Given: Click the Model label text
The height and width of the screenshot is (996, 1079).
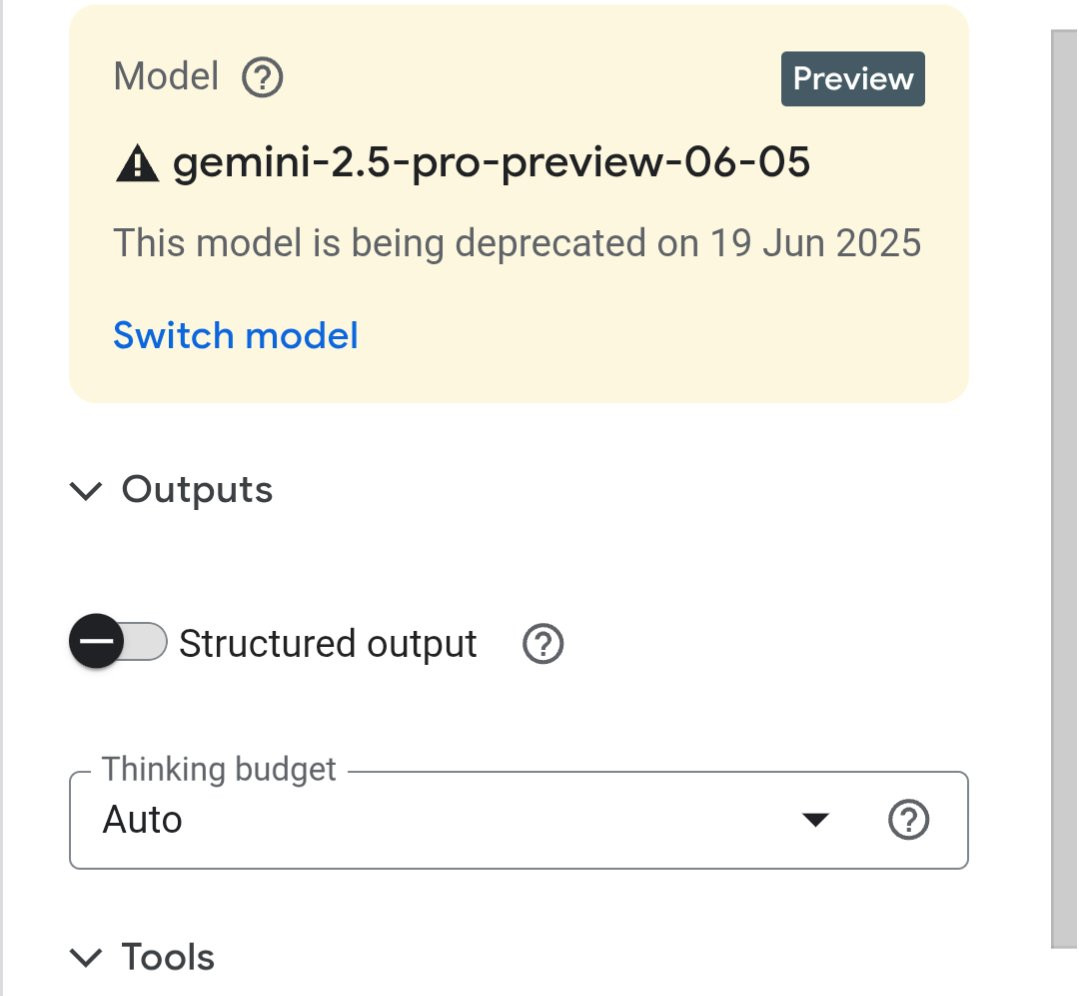Looking at the screenshot, I should [x=166, y=77].
